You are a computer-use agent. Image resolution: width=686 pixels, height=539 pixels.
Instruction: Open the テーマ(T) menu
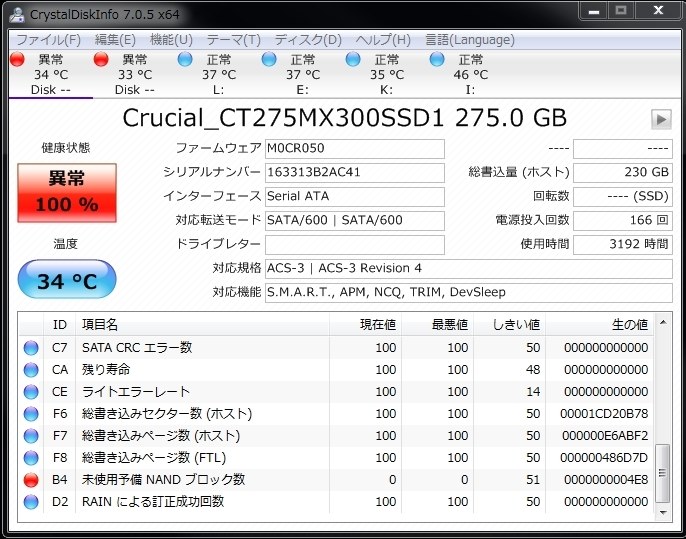click(x=233, y=40)
